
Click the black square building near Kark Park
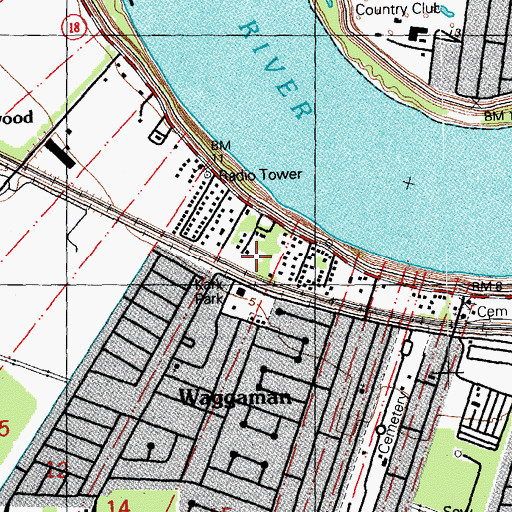tap(240, 292)
